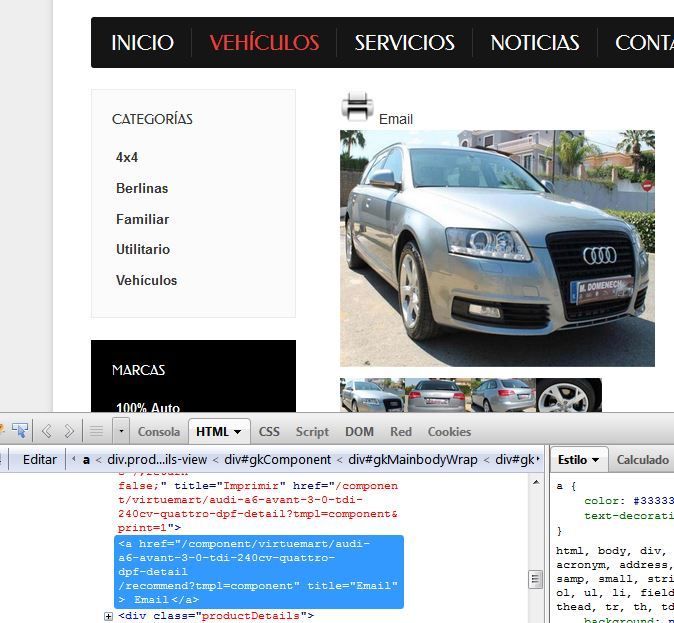The image size is (674, 623).
Task: Toggle the Firebug command line lines icon
Action: point(96,431)
